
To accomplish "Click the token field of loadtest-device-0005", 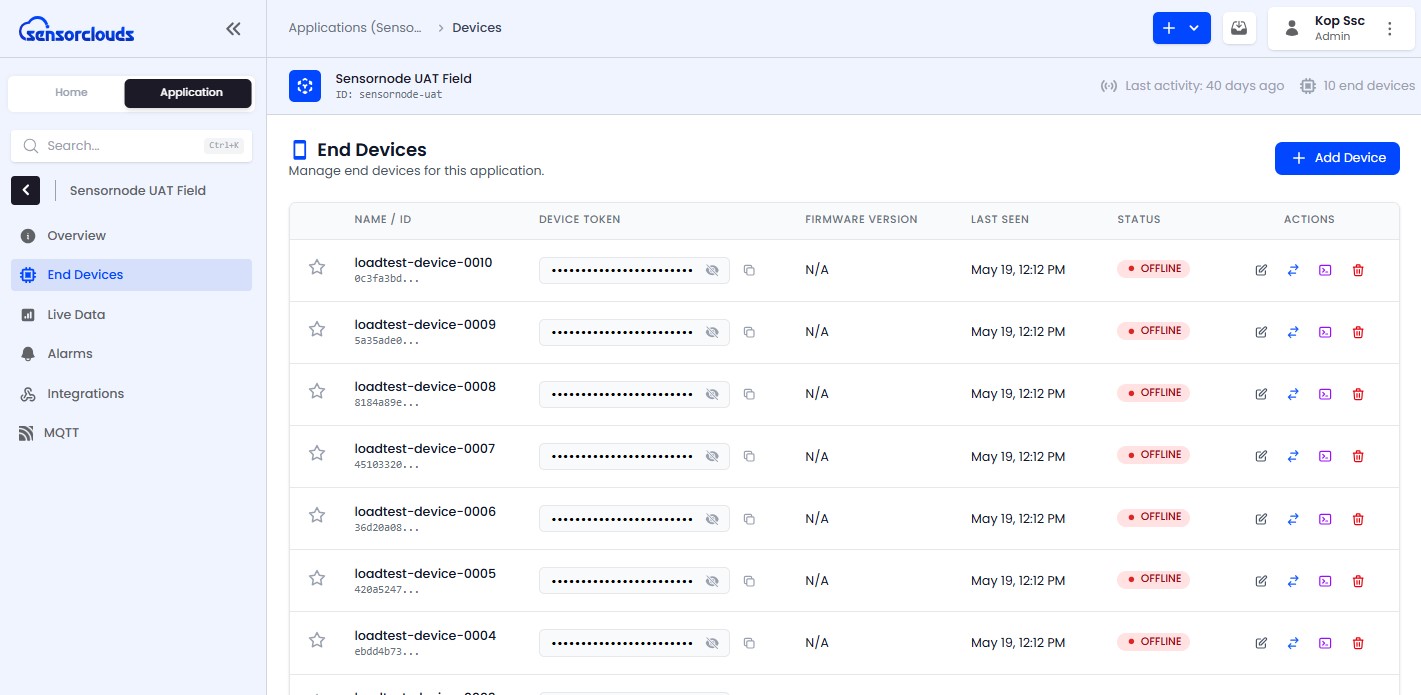I will click(634, 581).
